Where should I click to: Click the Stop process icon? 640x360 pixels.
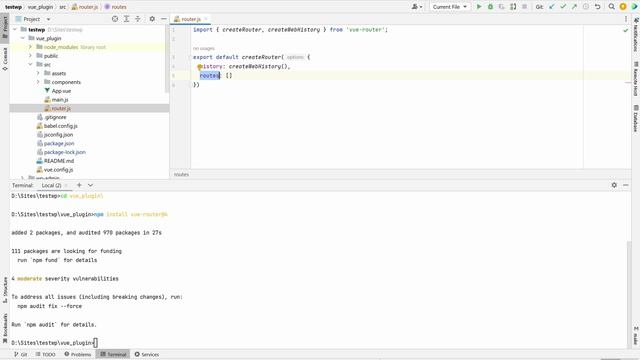point(524,7)
